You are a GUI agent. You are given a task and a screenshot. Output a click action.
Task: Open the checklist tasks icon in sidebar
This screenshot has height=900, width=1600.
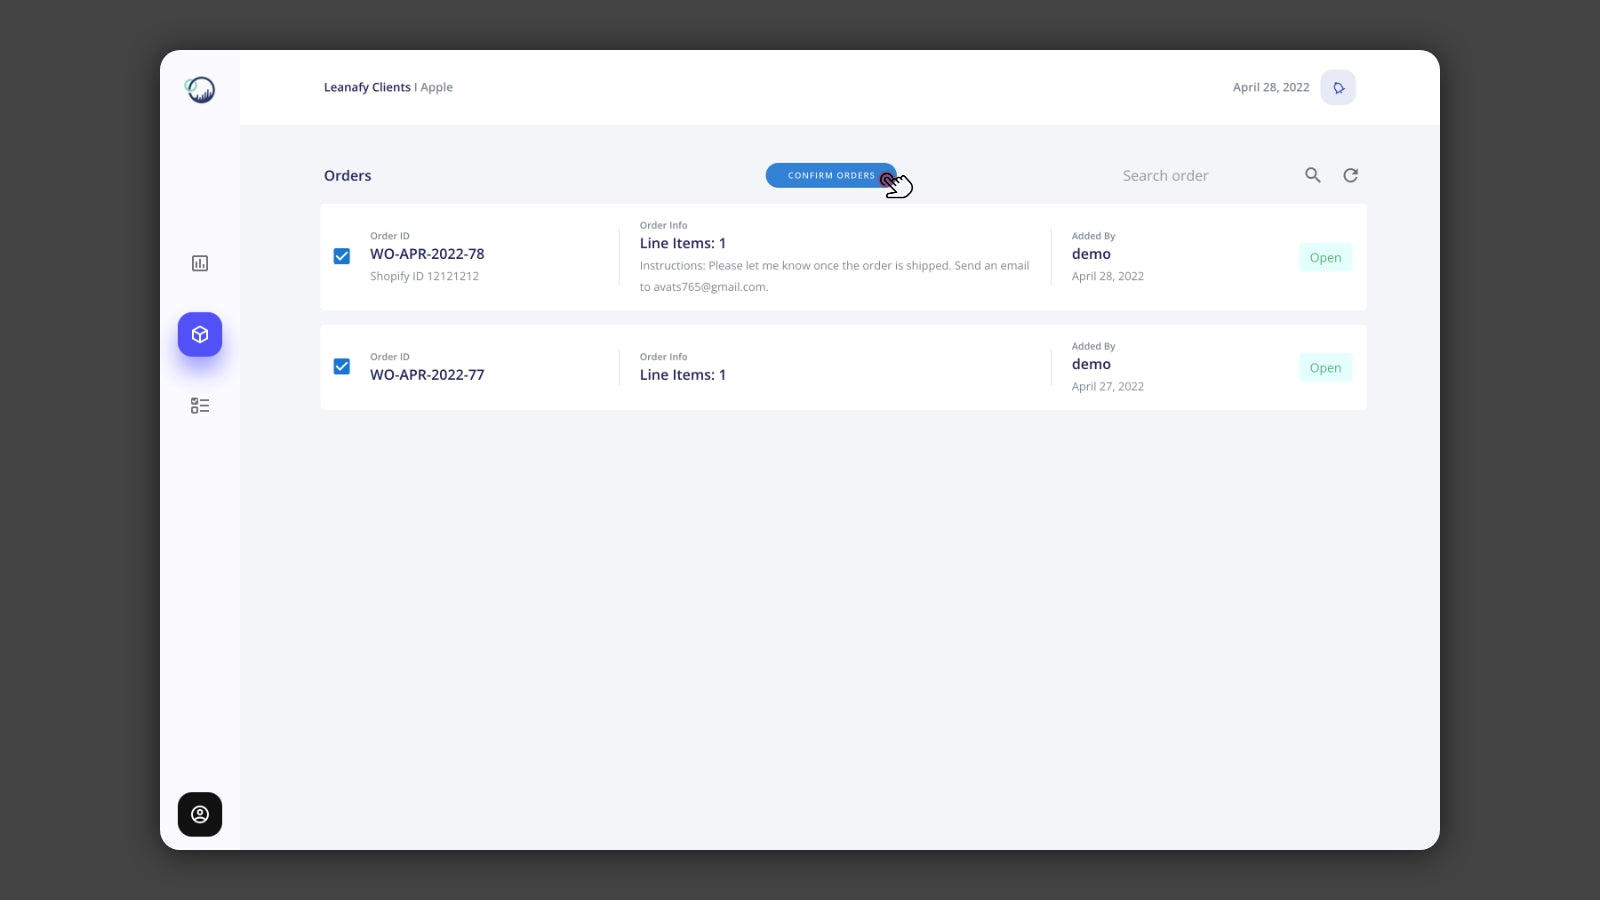point(199,405)
